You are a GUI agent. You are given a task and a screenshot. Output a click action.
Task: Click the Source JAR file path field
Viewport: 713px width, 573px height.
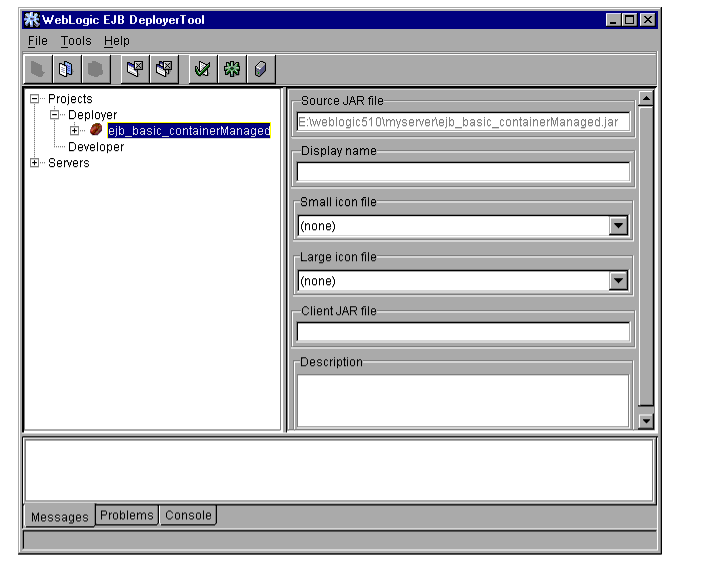[x=463, y=122]
